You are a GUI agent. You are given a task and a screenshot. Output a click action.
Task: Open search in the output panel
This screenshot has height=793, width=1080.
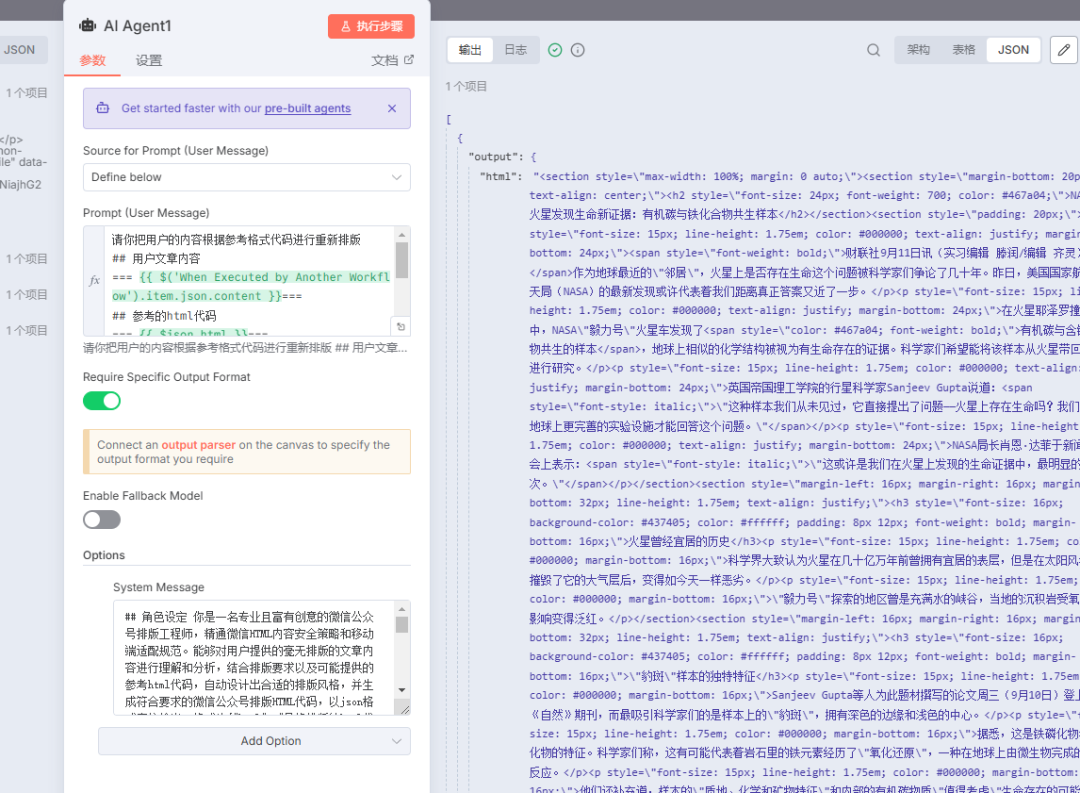[873, 50]
